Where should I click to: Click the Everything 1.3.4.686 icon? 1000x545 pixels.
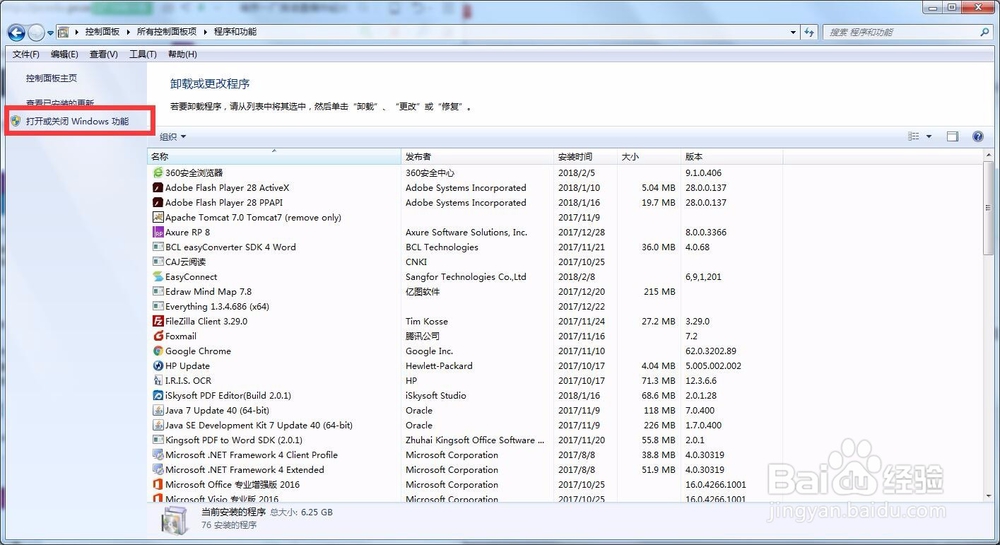coord(158,306)
